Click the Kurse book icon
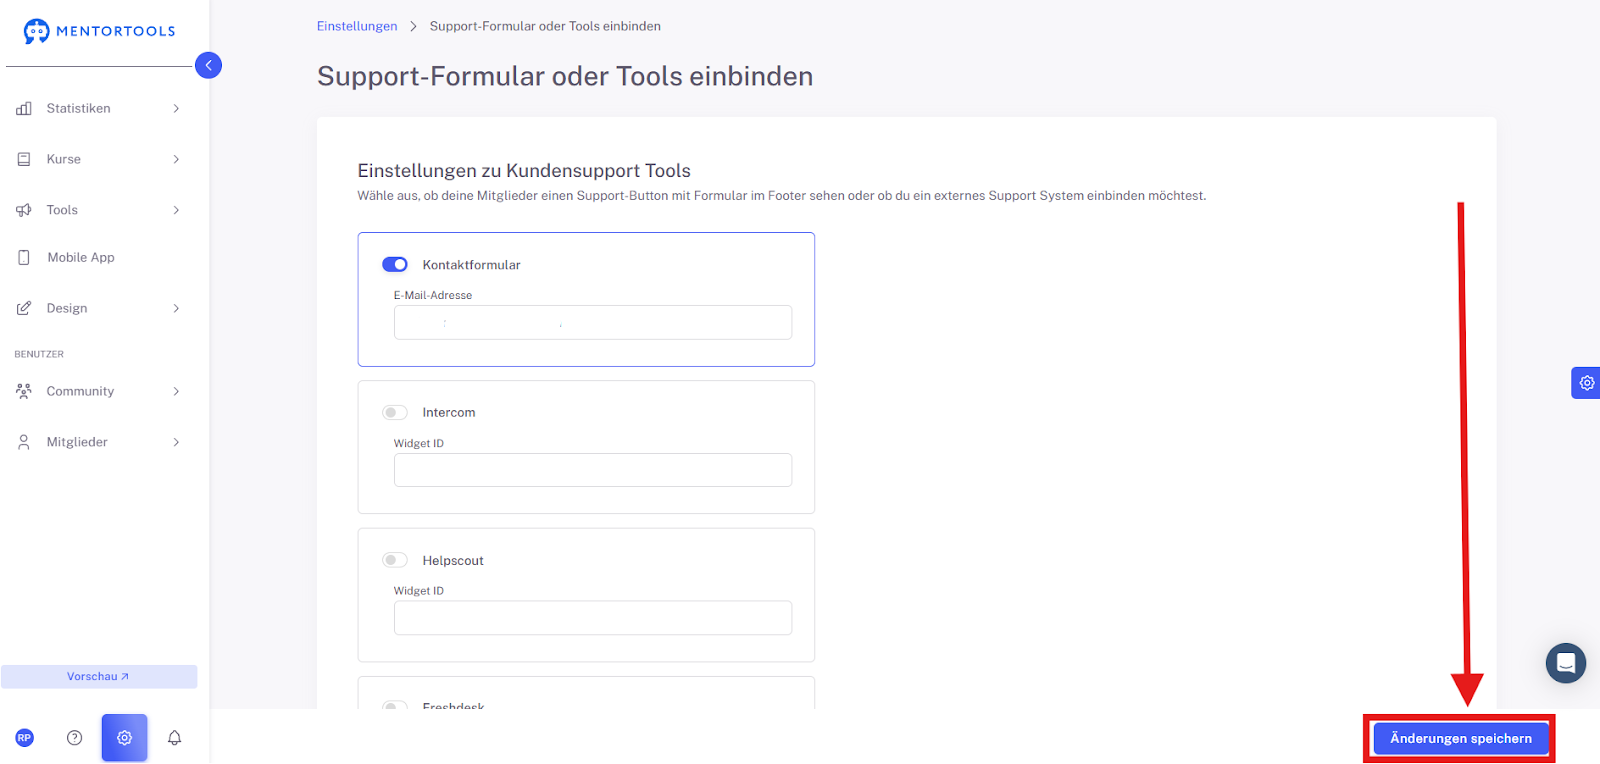 [x=24, y=159]
